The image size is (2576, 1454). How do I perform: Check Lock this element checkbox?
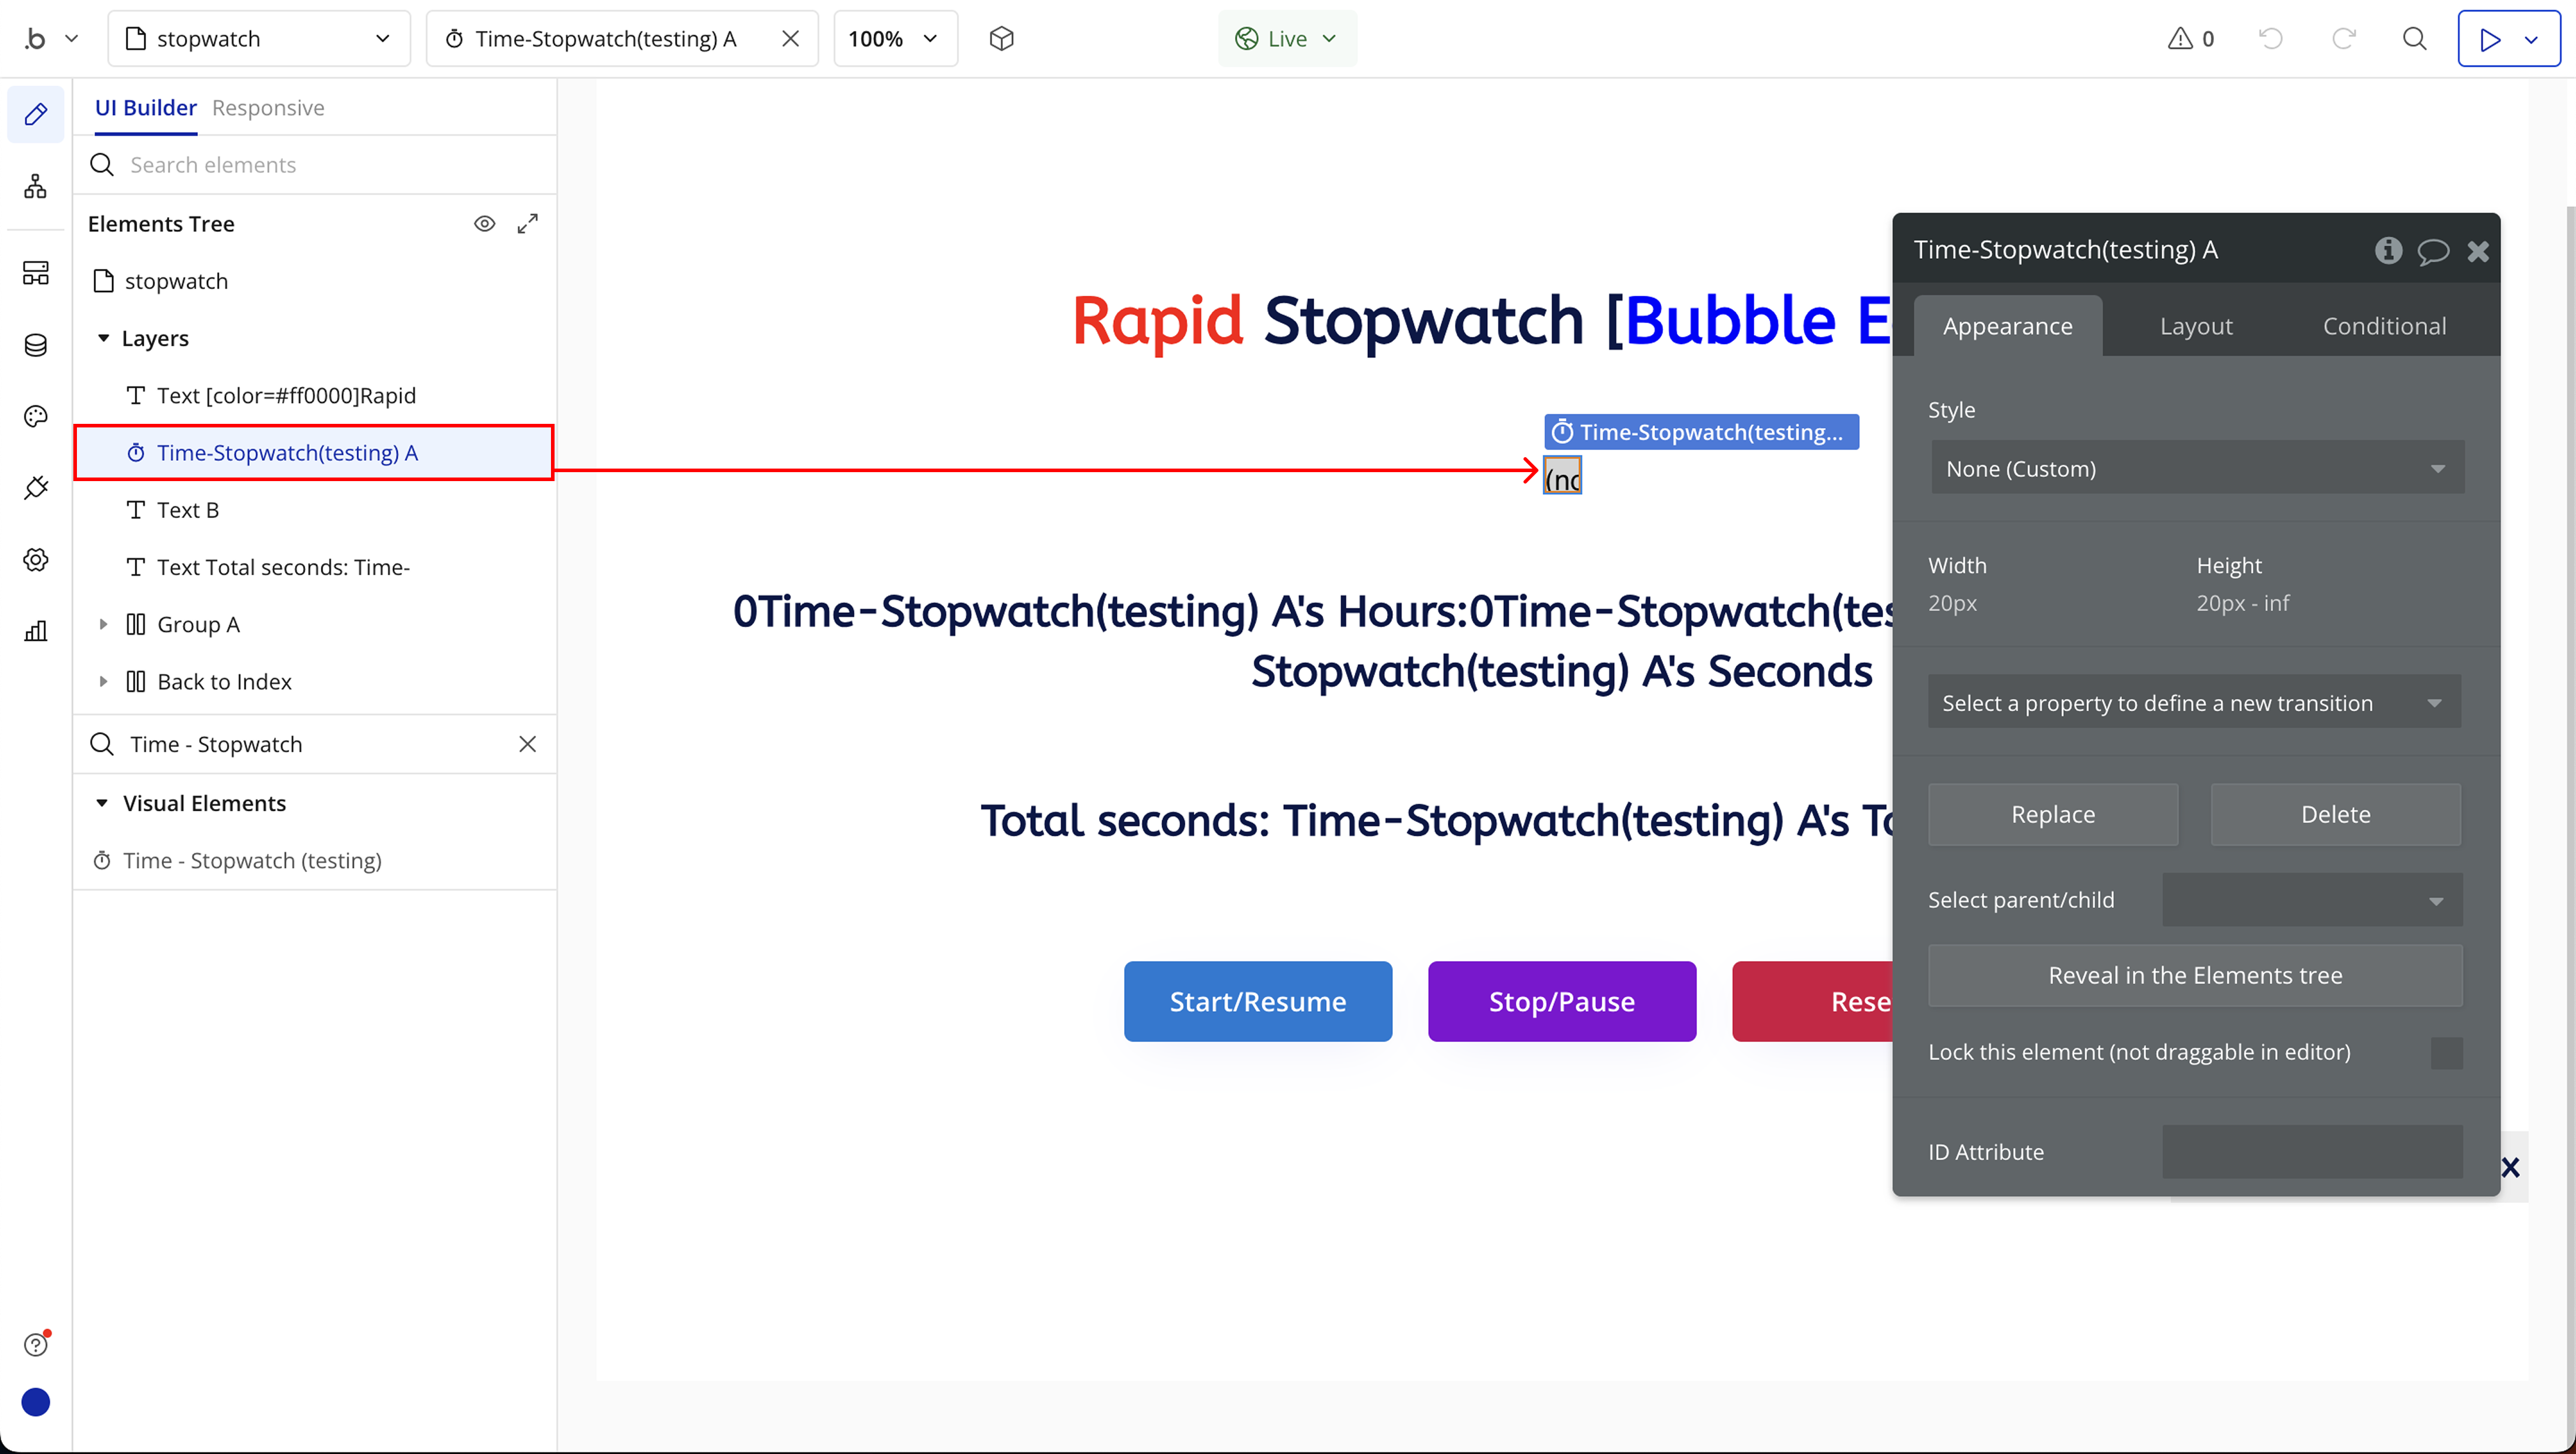coord(2446,1052)
